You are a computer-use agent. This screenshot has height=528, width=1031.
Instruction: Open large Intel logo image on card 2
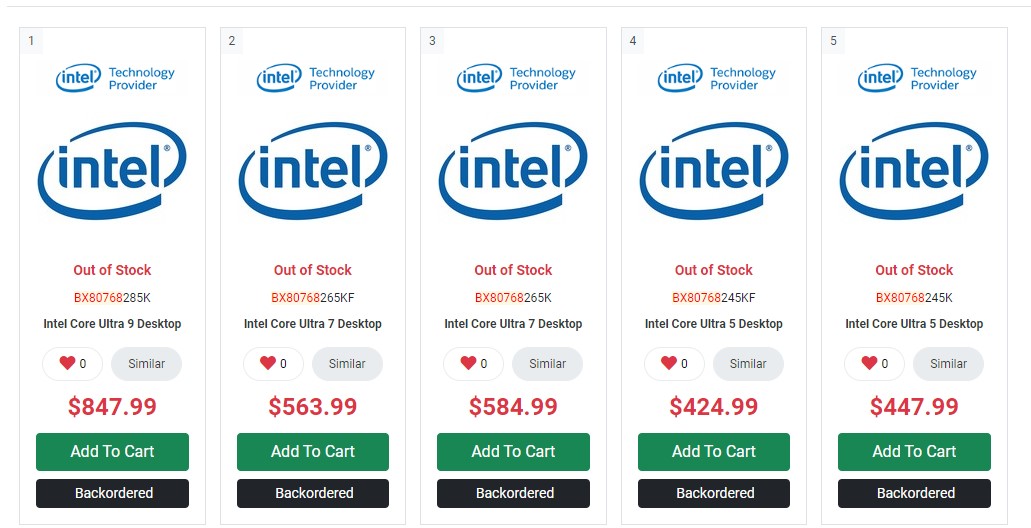[313, 172]
